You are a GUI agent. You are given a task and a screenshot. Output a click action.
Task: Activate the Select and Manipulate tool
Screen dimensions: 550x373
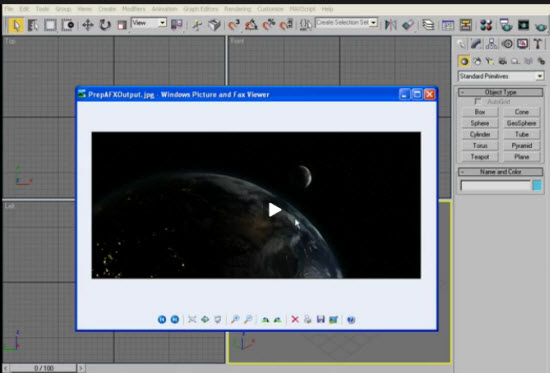(x=197, y=25)
